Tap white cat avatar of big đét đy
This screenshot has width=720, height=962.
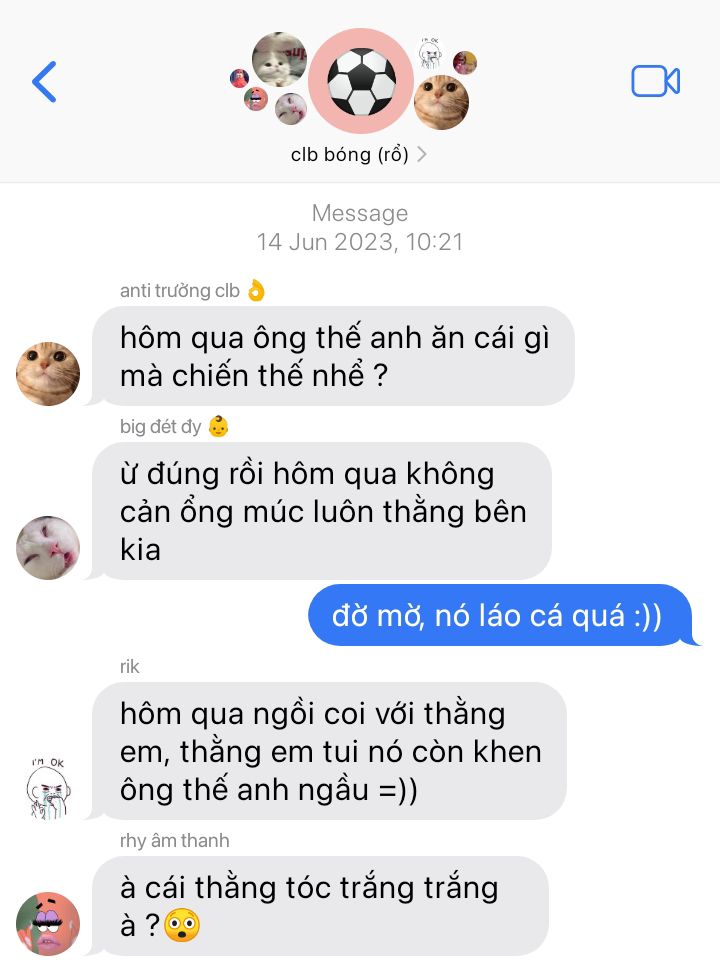pos(48,548)
